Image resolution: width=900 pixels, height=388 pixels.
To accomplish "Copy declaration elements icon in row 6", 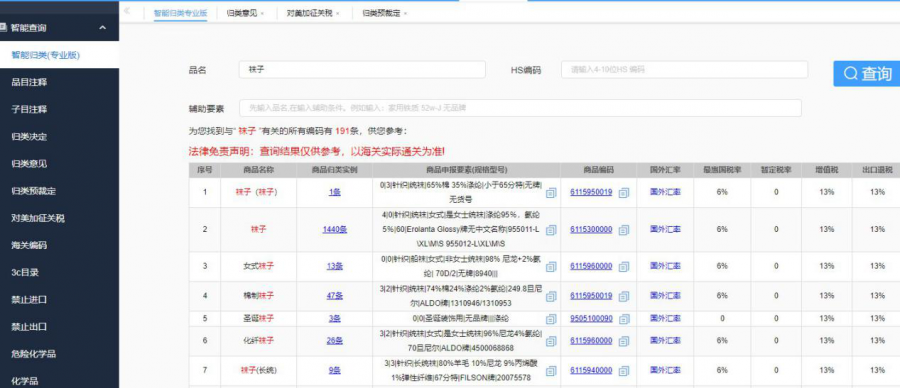I will (x=551, y=341).
